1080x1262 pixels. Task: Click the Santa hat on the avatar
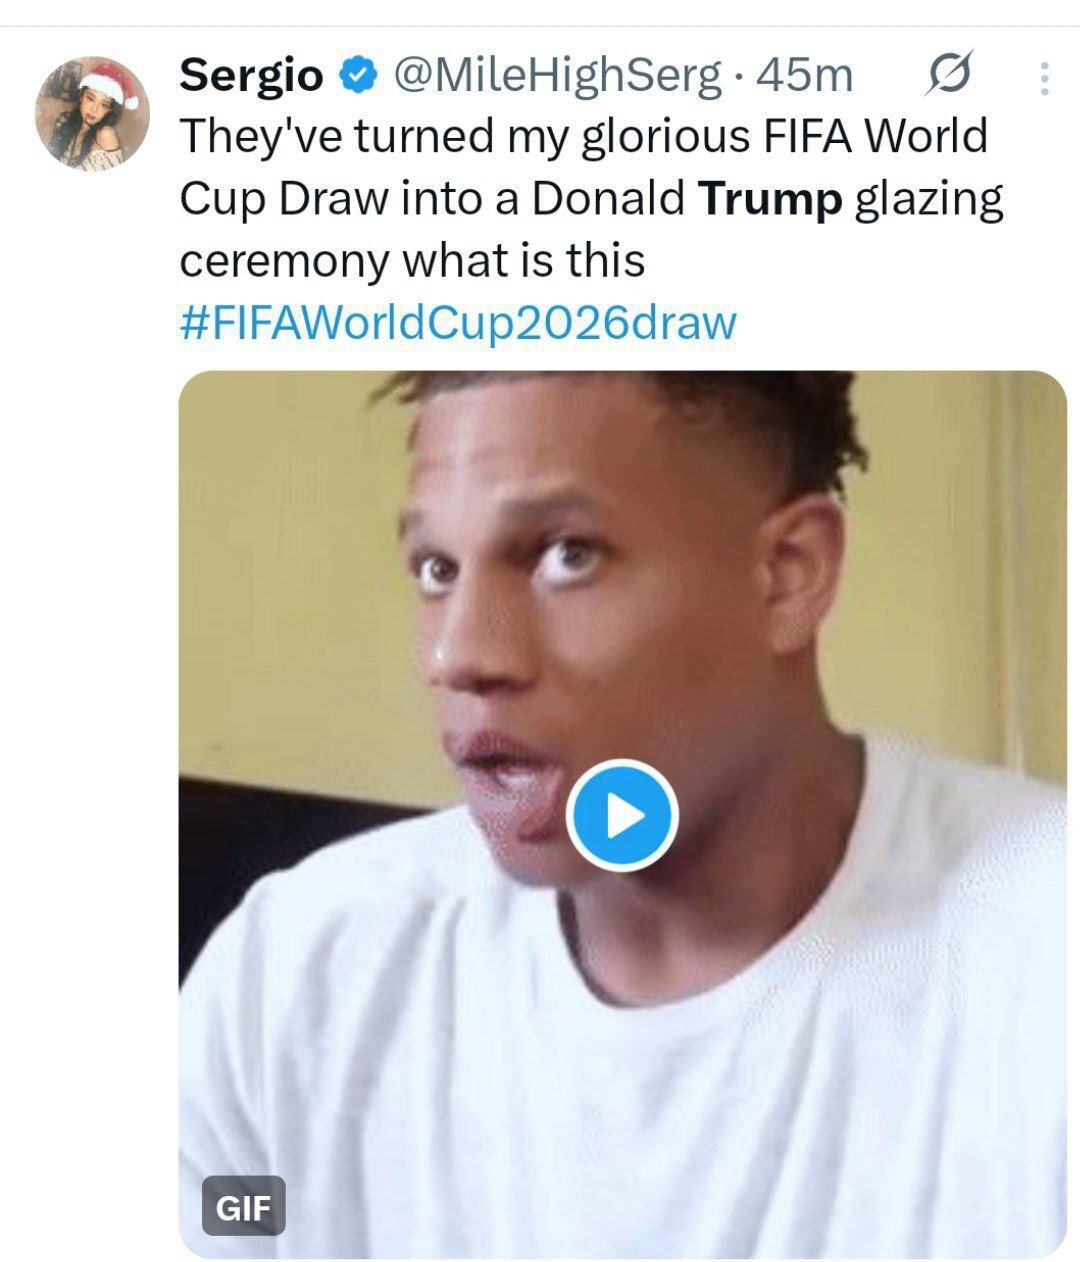(112, 82)
